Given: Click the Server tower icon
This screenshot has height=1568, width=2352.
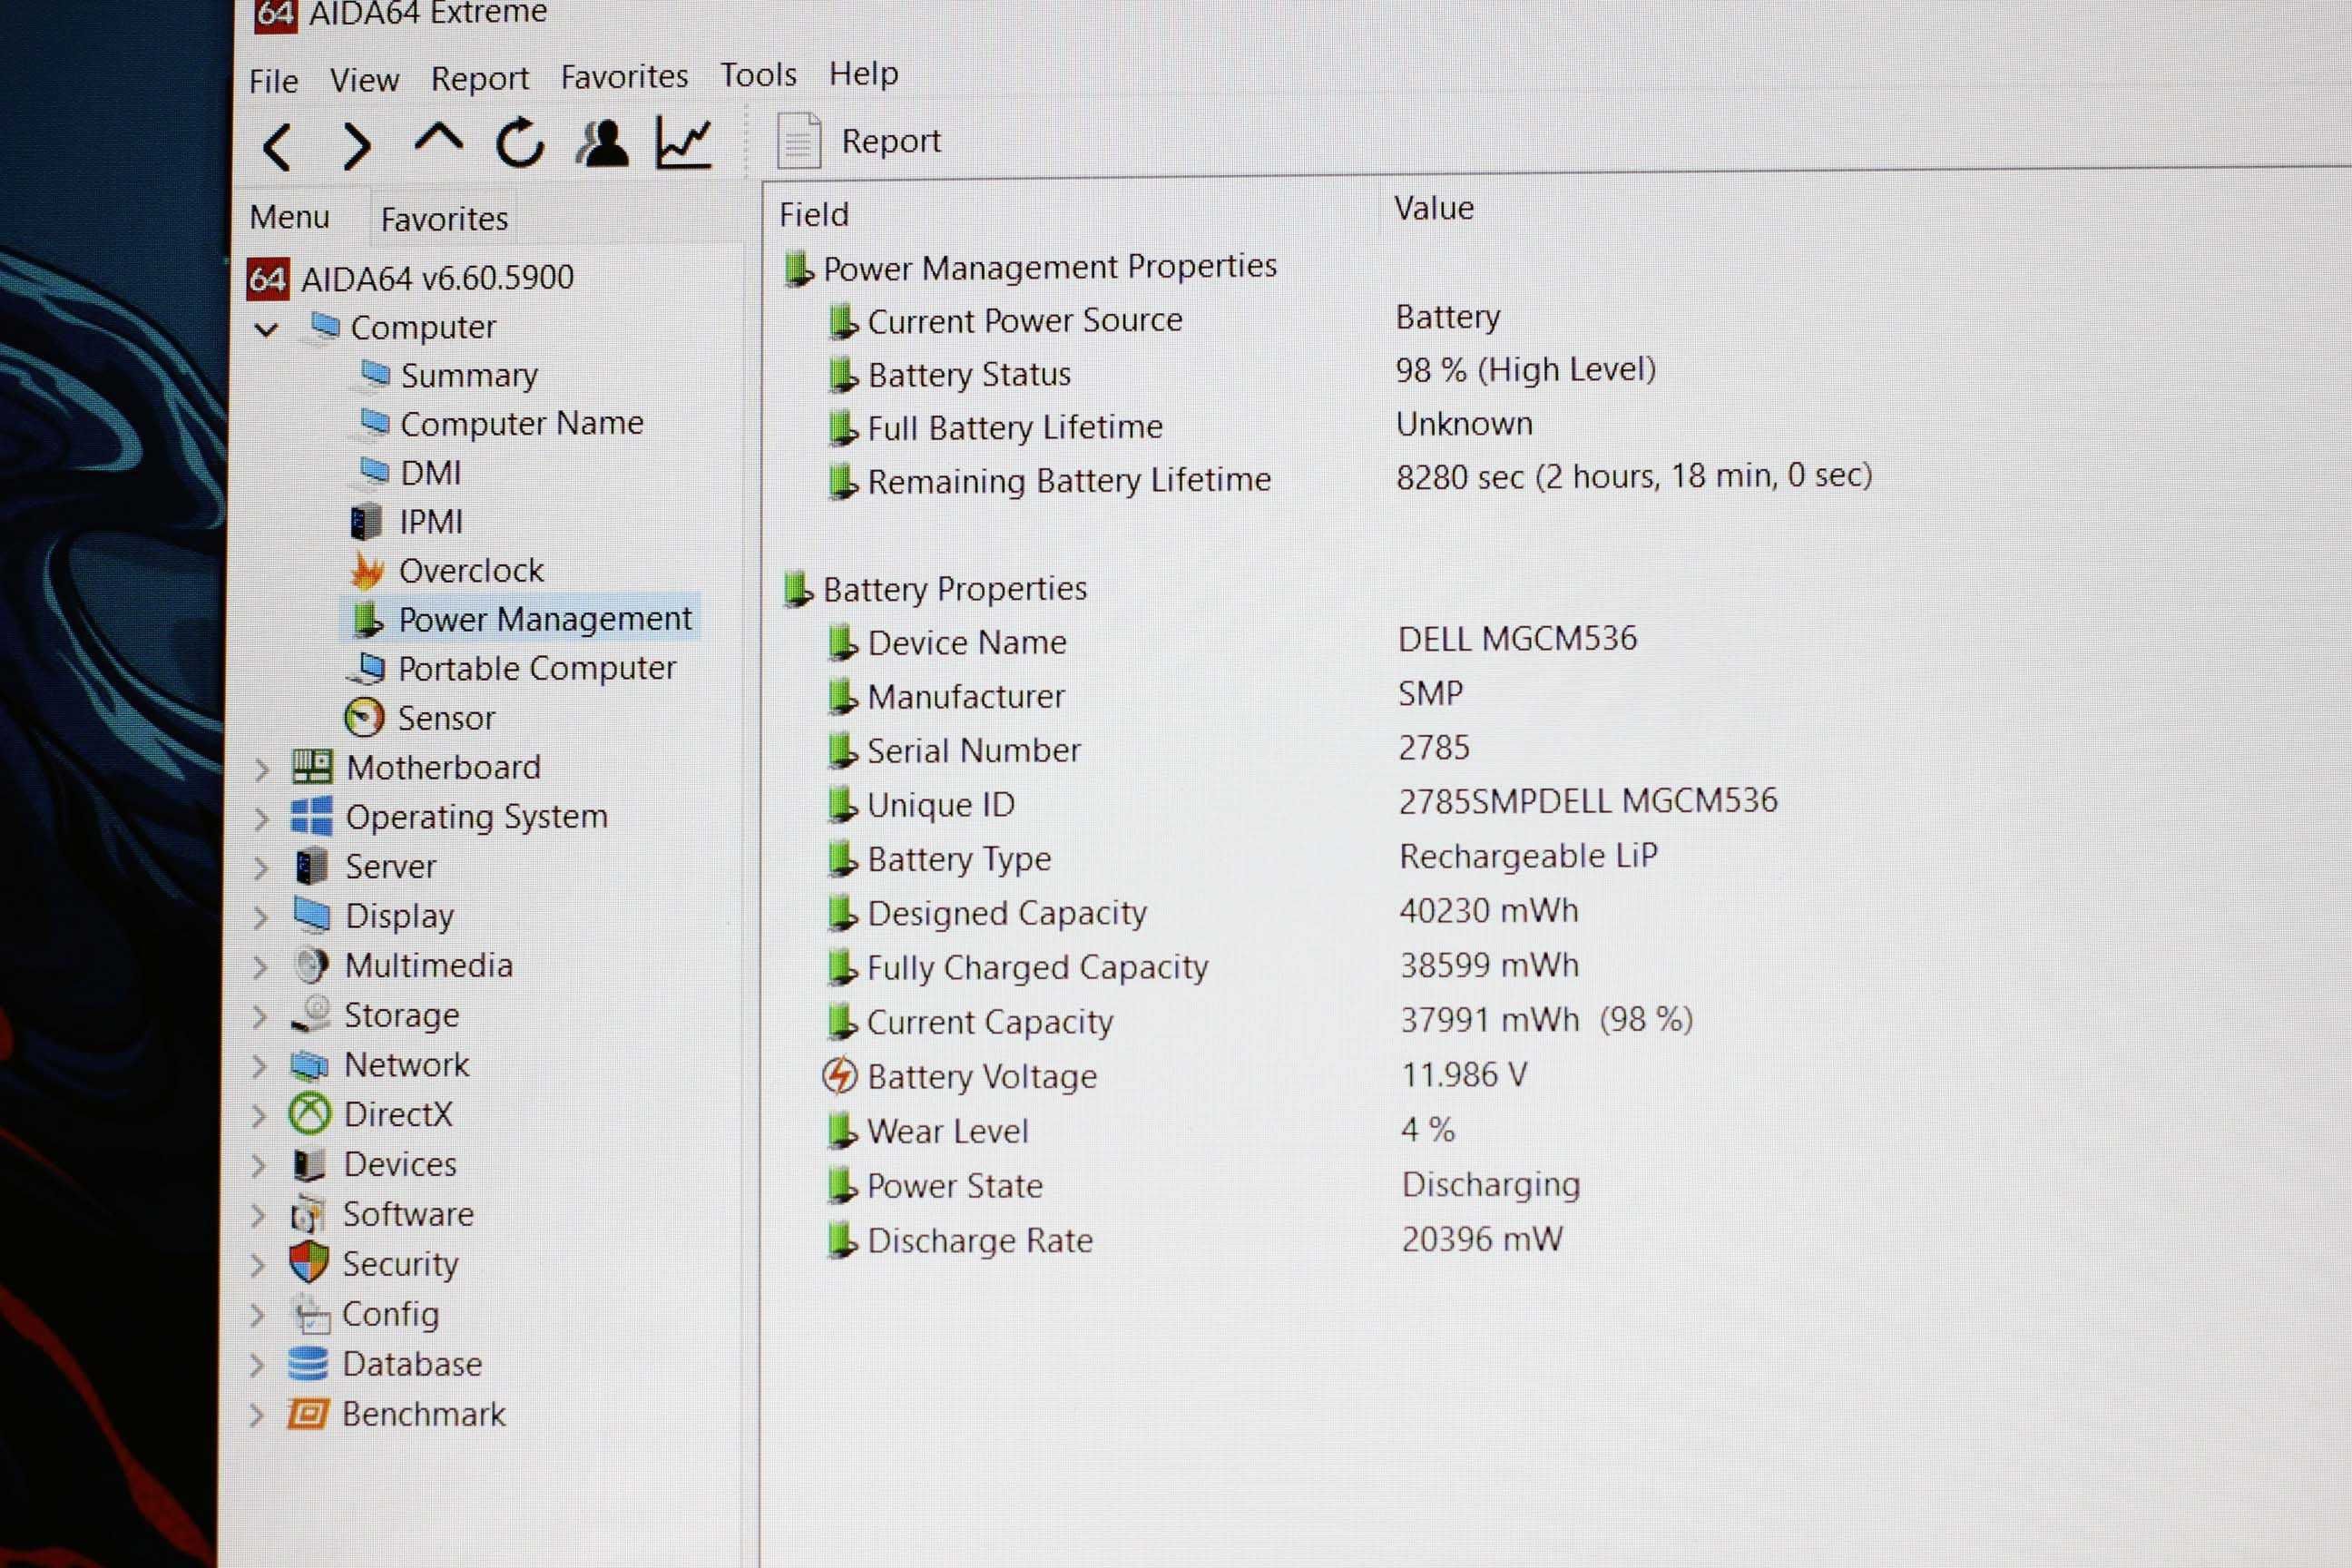Looking at the screenshot, I should point(311,866).
